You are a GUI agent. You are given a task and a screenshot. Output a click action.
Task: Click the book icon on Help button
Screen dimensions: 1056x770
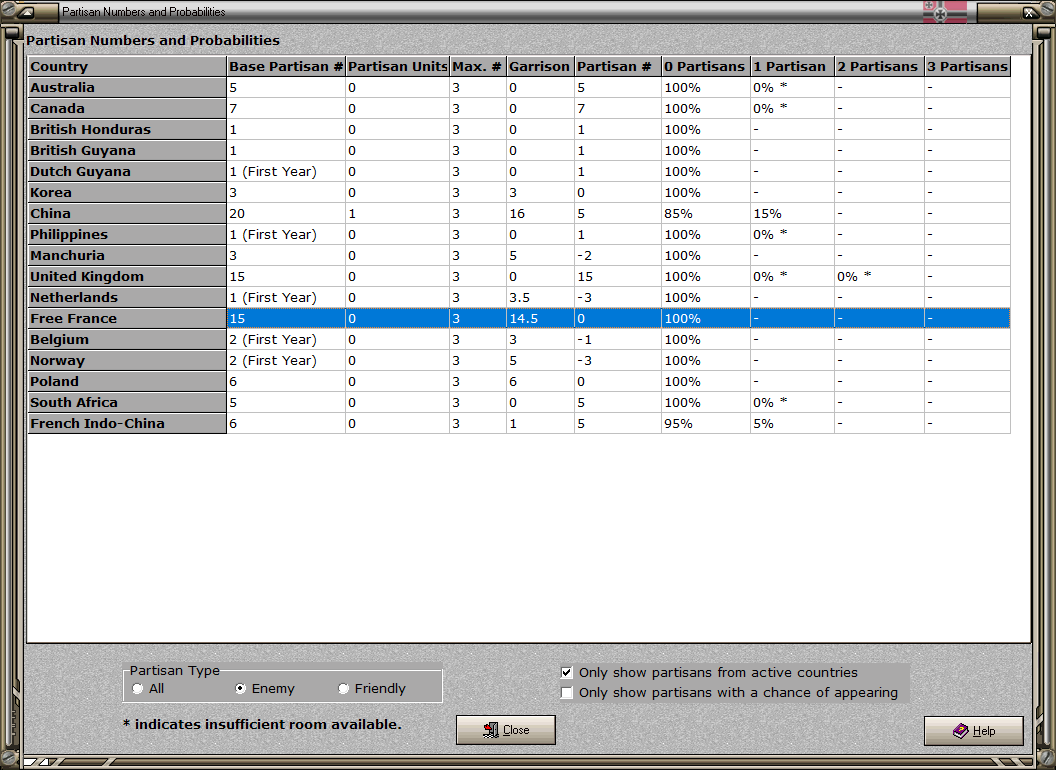(x=960, y=731)
